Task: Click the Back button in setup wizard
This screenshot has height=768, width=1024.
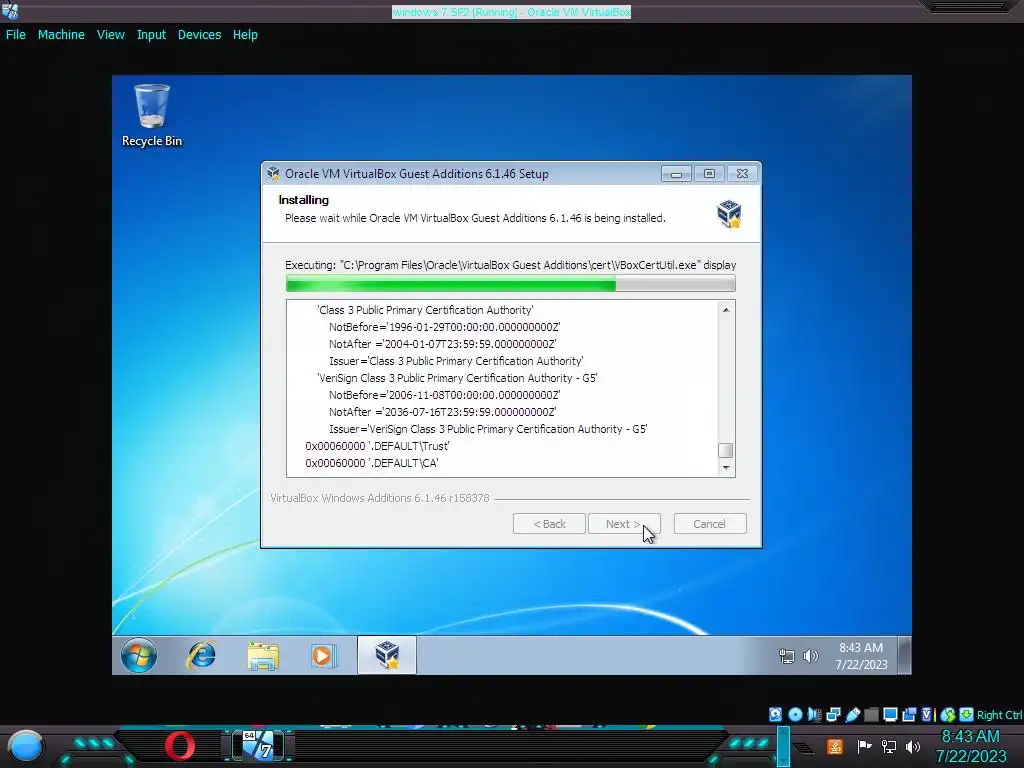Action: tap(549, 524)
